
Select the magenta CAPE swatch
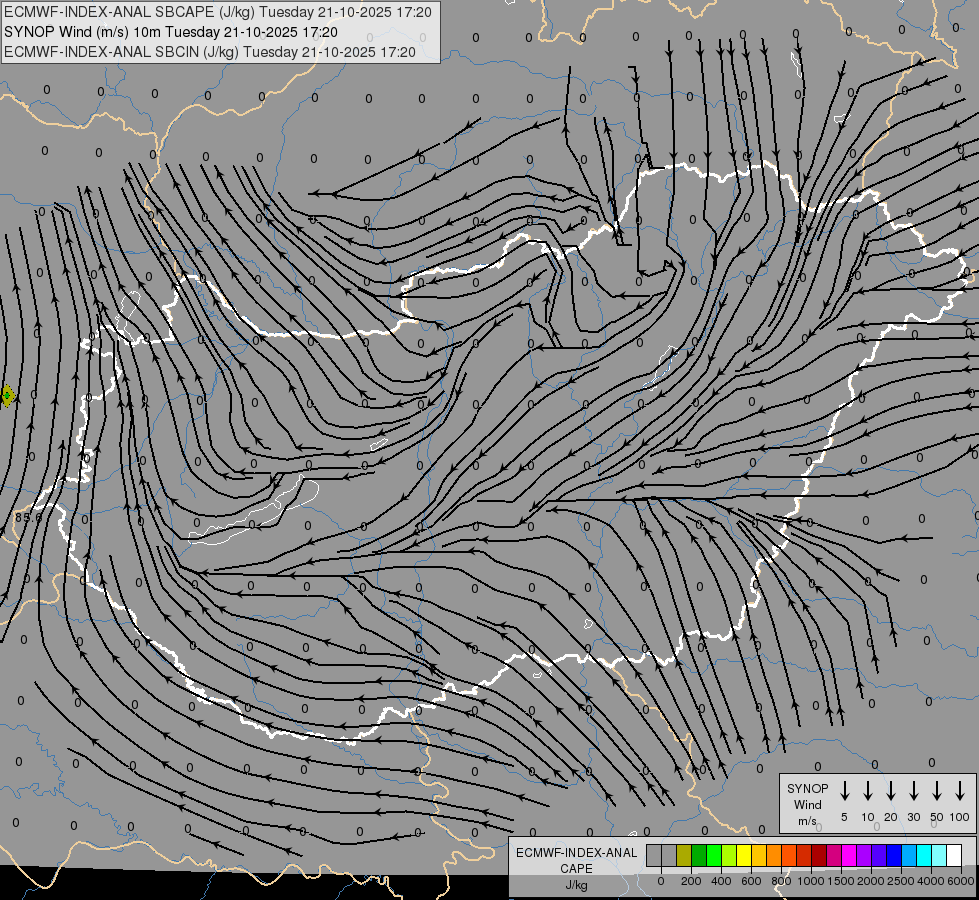(x=850, y=855)
